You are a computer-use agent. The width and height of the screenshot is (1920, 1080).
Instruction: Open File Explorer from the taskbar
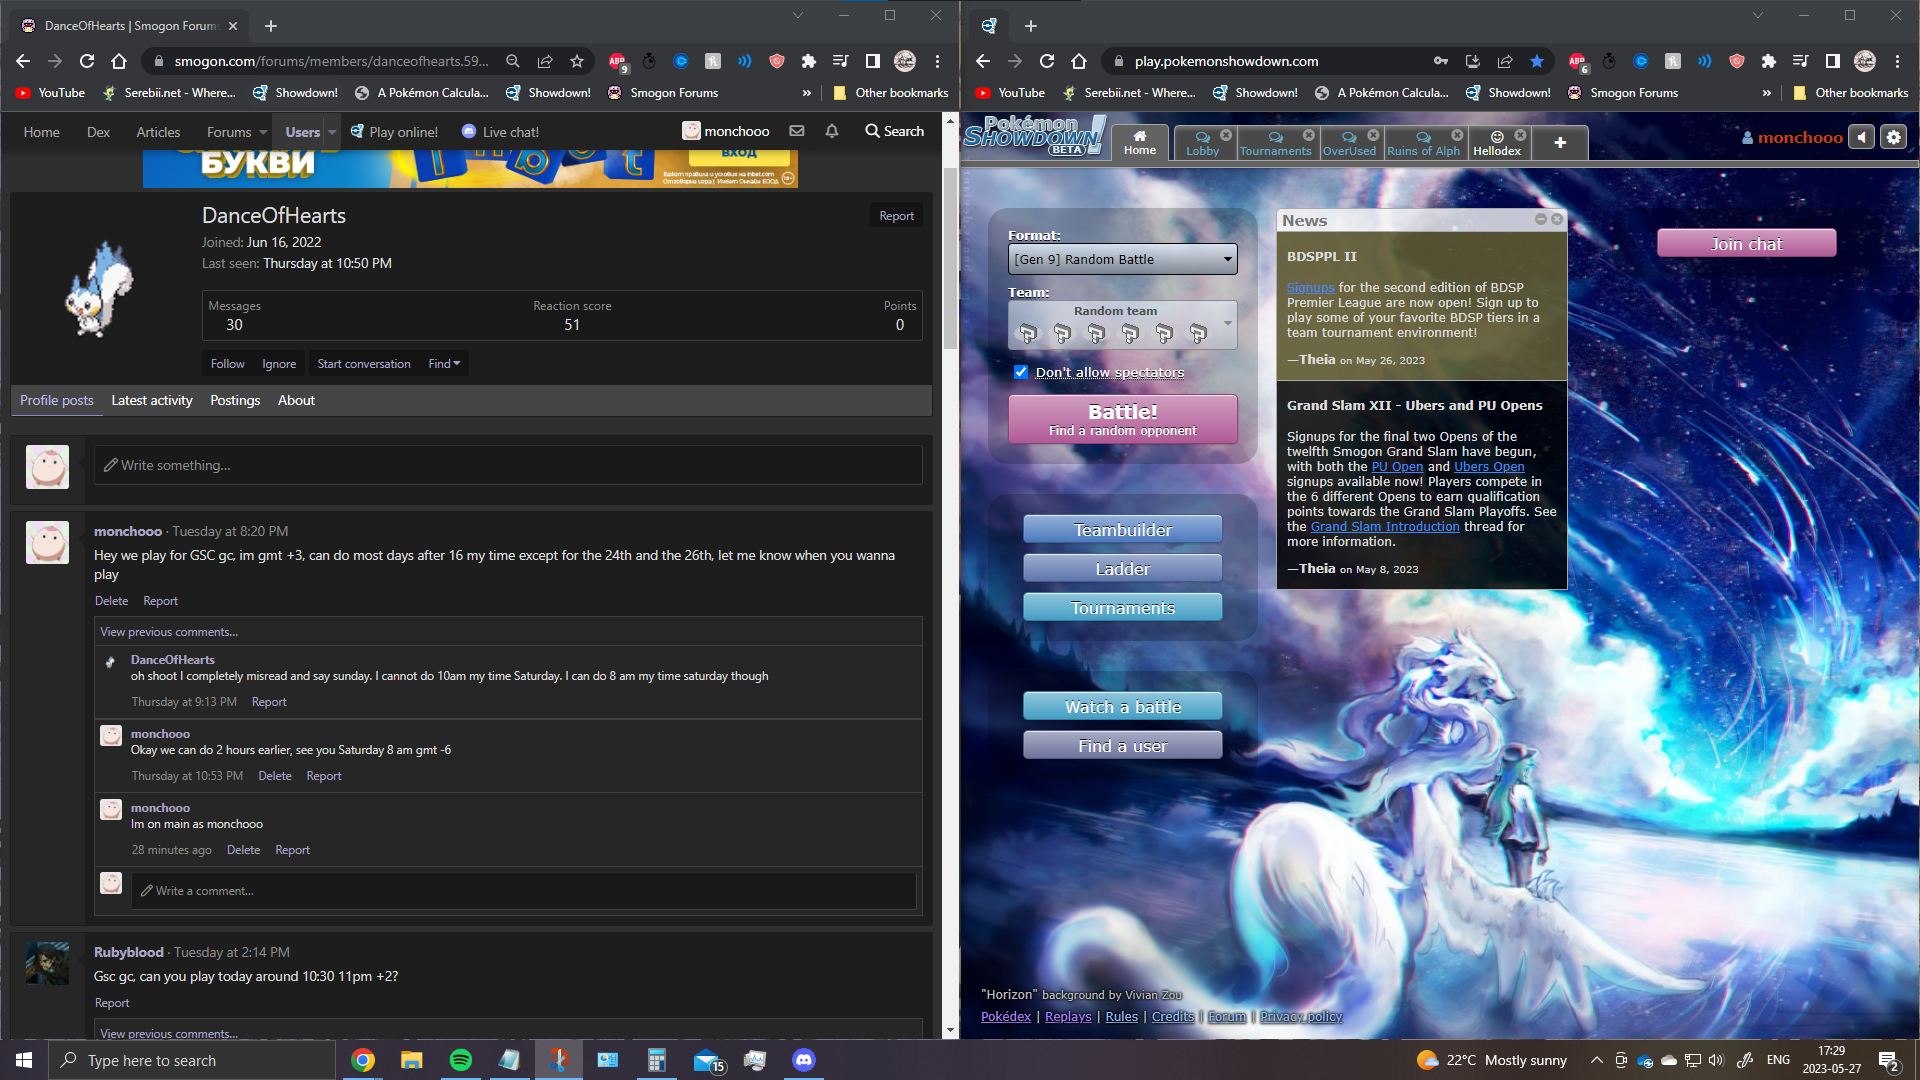411,1060
